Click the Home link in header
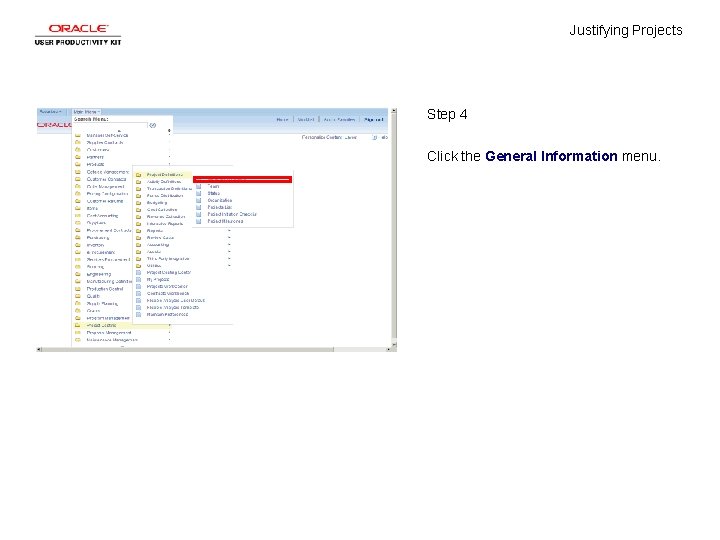This screenshot has height=540, width=720. pyautogui.click(x=282, y=119)
